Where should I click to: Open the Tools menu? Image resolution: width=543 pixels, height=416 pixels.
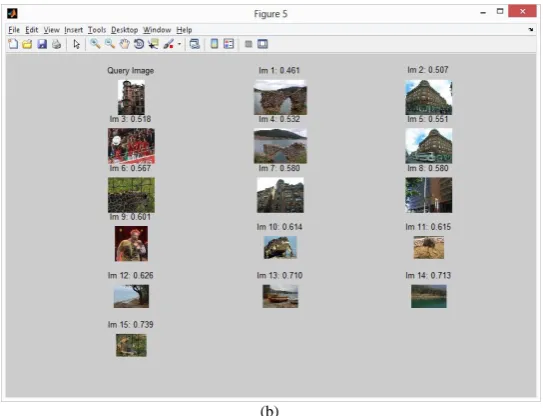[x=97, y=30]
